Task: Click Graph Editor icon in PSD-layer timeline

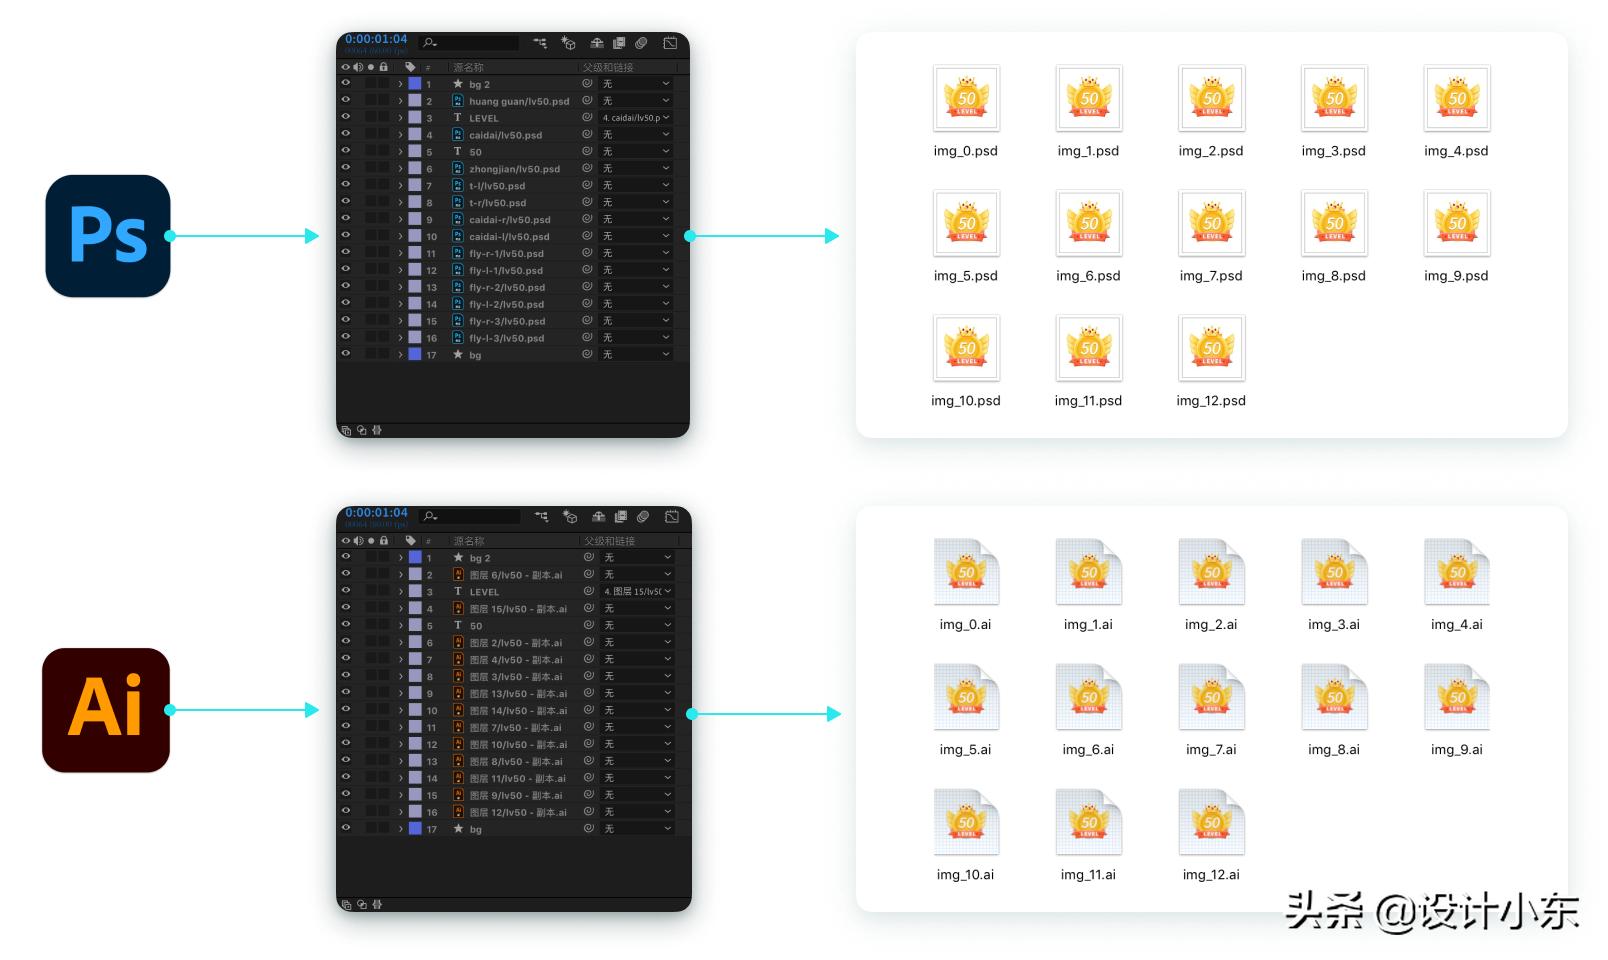Action: tap(670, 43)
